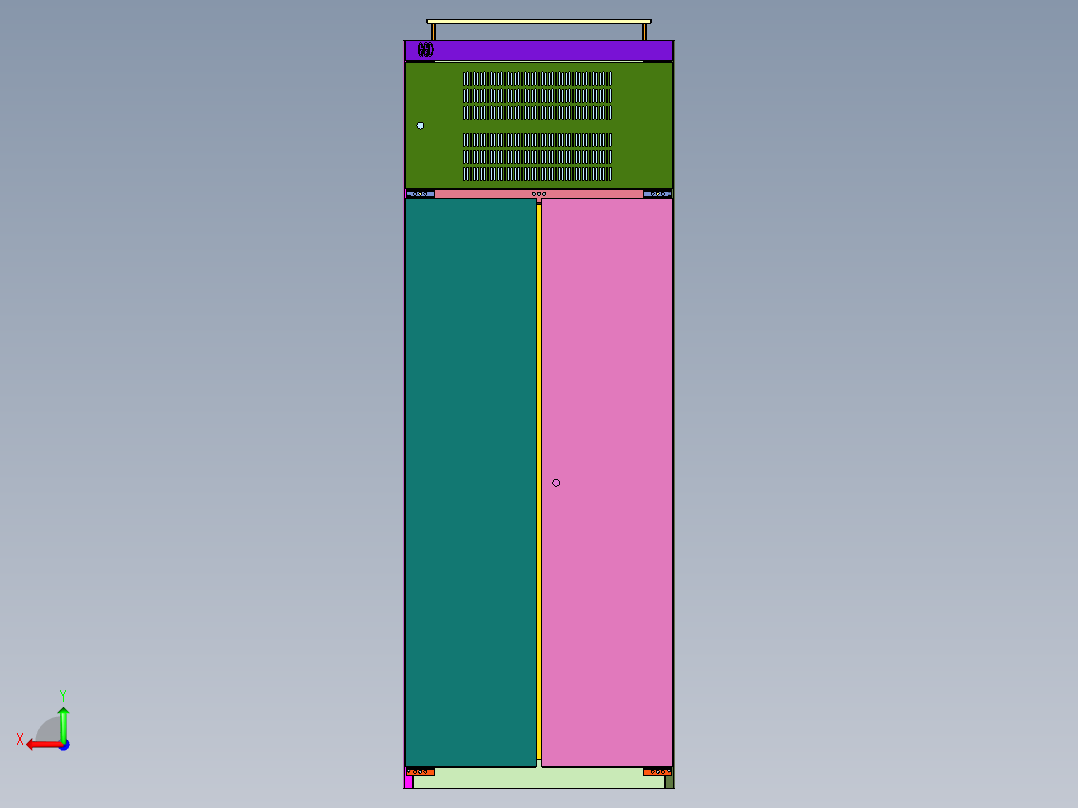1078x808 pixels.
Task: Select the logo on the purple strip
Action: [426, 50]
